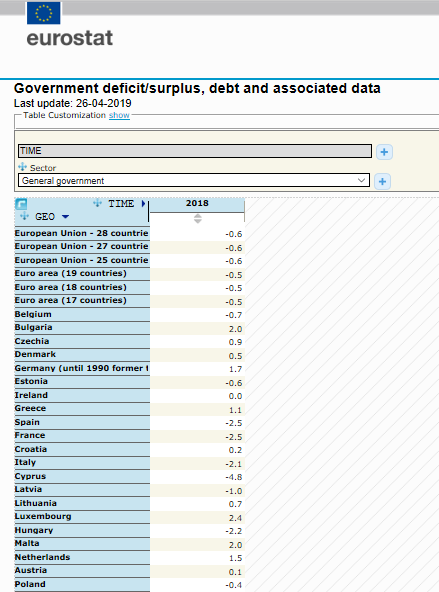Image resolution: width=439 pixels, height=592 pixels.
Task: Click the eurostat wordmark text
Action: click(70, 38)
